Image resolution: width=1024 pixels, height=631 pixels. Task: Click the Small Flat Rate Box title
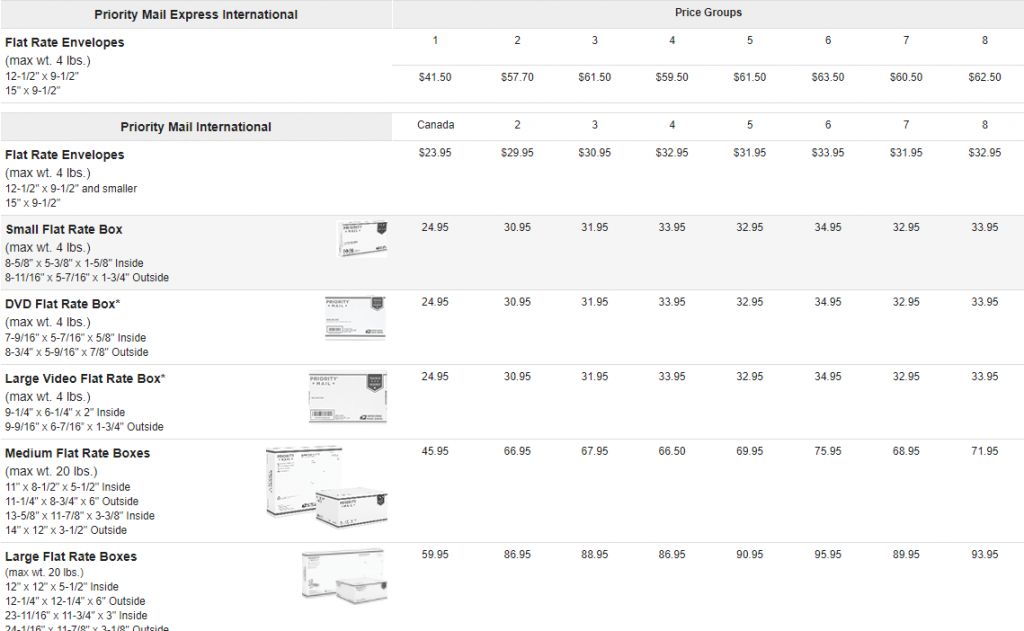(64, 229)
